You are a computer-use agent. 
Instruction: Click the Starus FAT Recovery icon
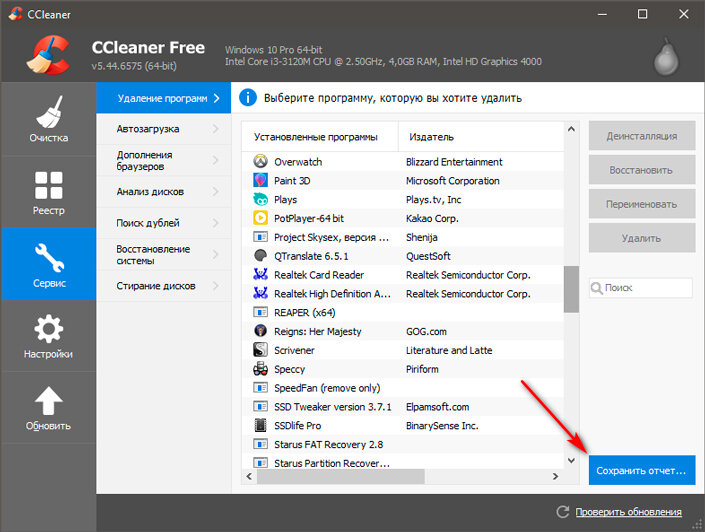pos(260,444)
